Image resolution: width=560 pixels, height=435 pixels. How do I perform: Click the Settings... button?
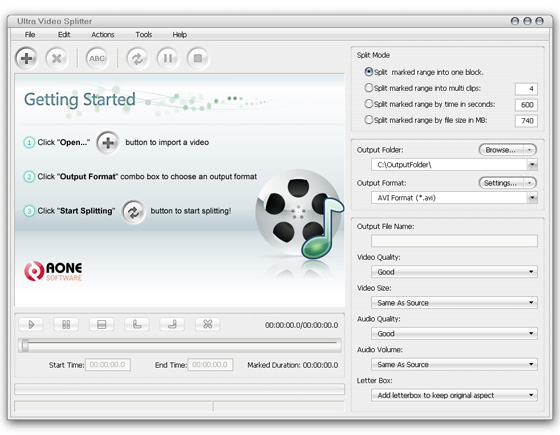pyautogui.click(x=508, y=183)
